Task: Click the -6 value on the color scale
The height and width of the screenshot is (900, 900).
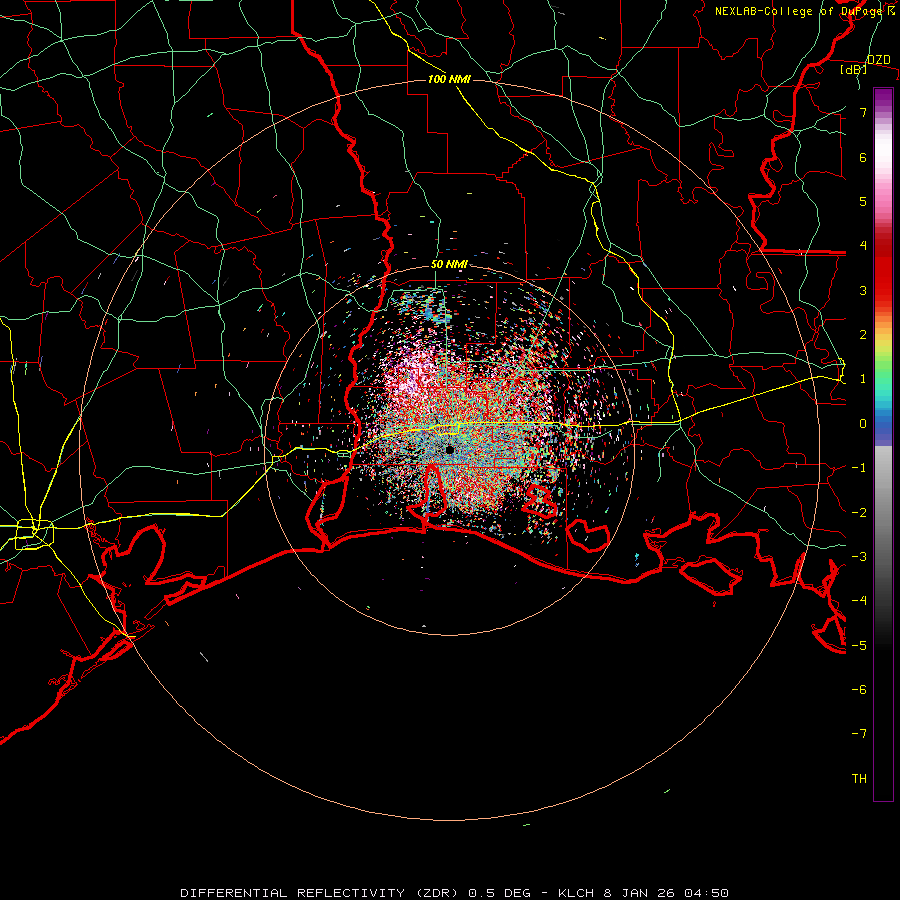Action: click(x=859, y=690)
